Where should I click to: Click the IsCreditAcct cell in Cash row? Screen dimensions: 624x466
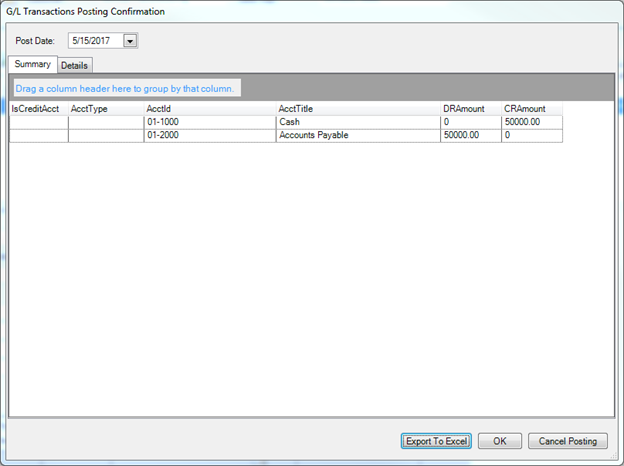(x=39, y=122)
